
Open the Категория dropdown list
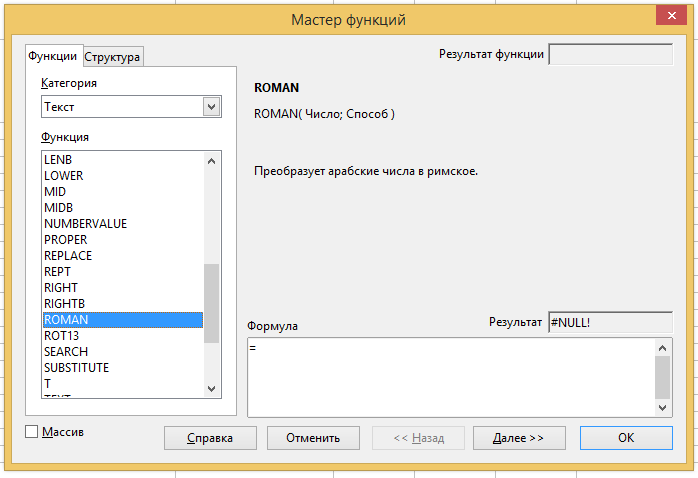tap(211, 106)
